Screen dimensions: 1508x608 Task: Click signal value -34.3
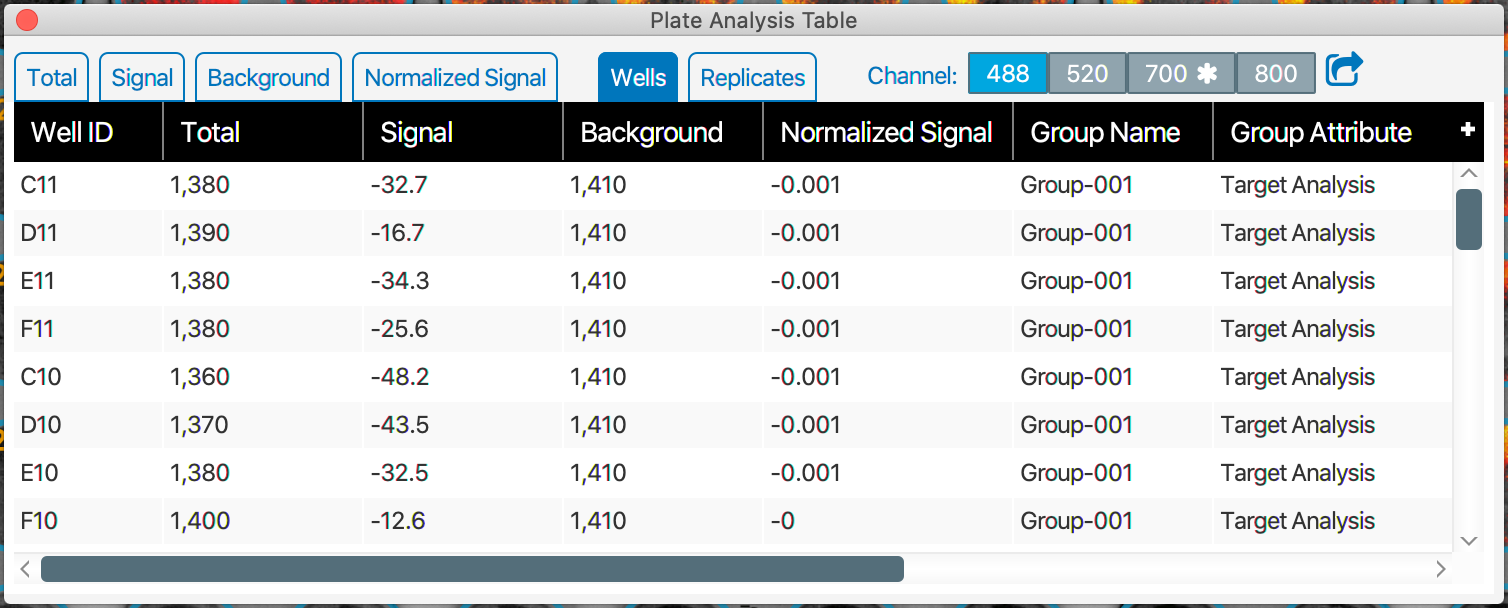coord(400,281)
